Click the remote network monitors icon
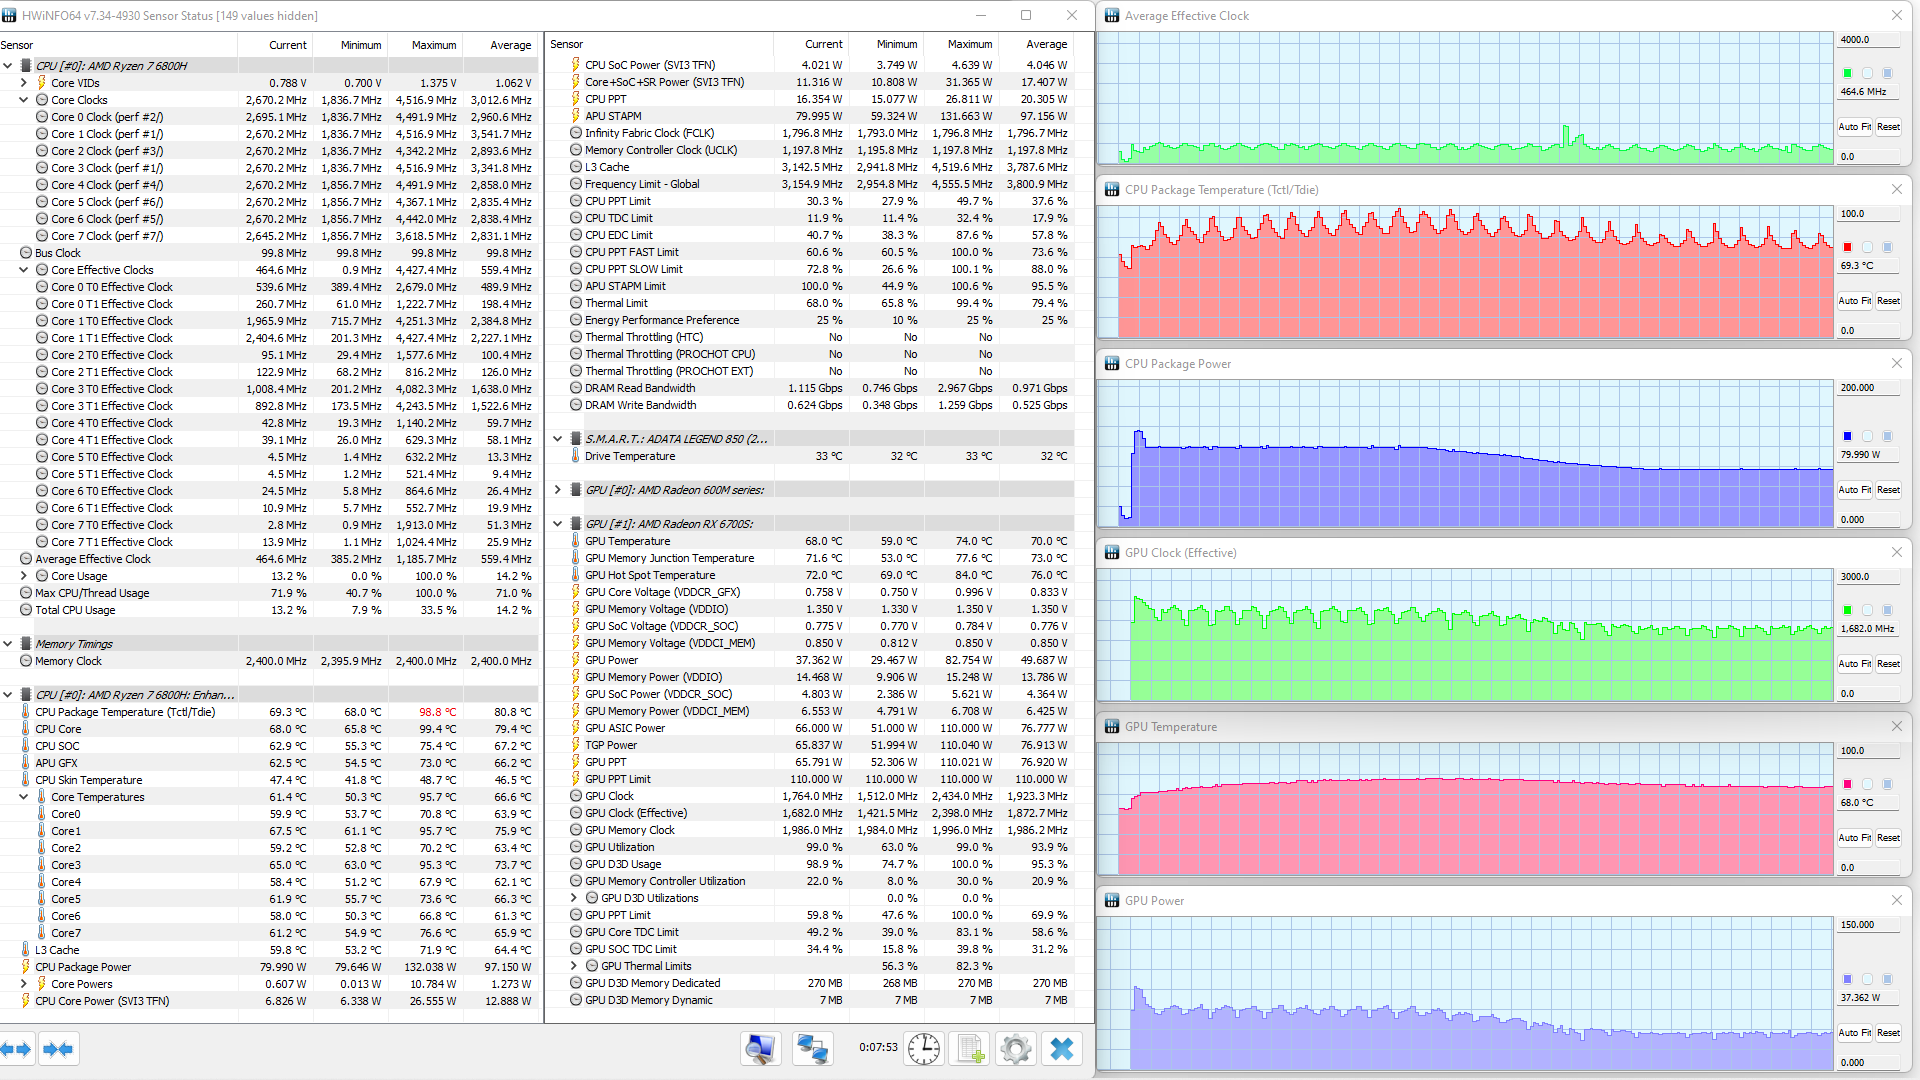The width and height of the screenshot is (1920, 1080). 811,1048
